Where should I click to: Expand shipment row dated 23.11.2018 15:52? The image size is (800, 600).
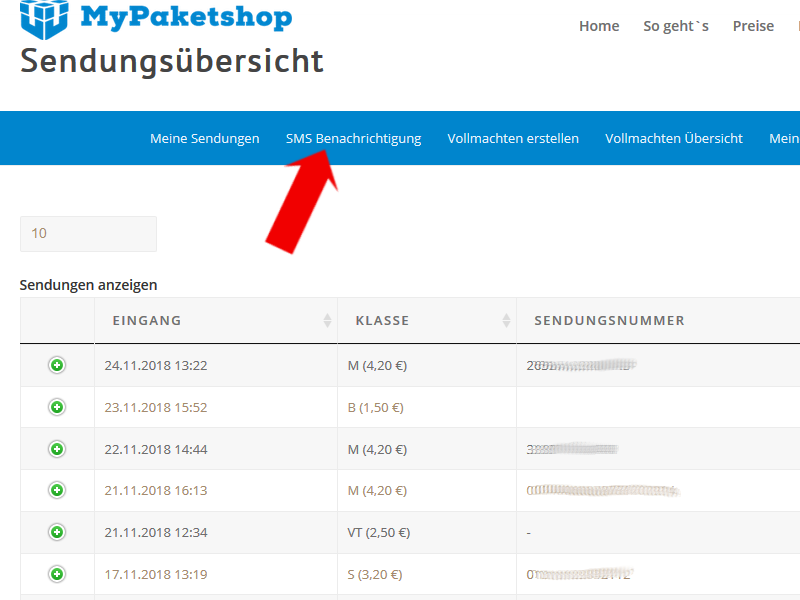57,407
